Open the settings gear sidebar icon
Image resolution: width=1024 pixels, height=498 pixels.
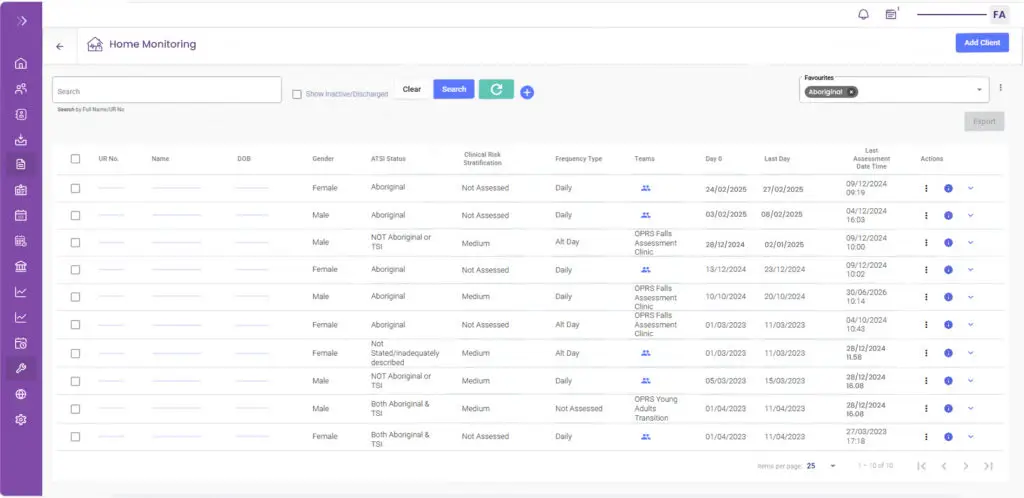[21, 420]
